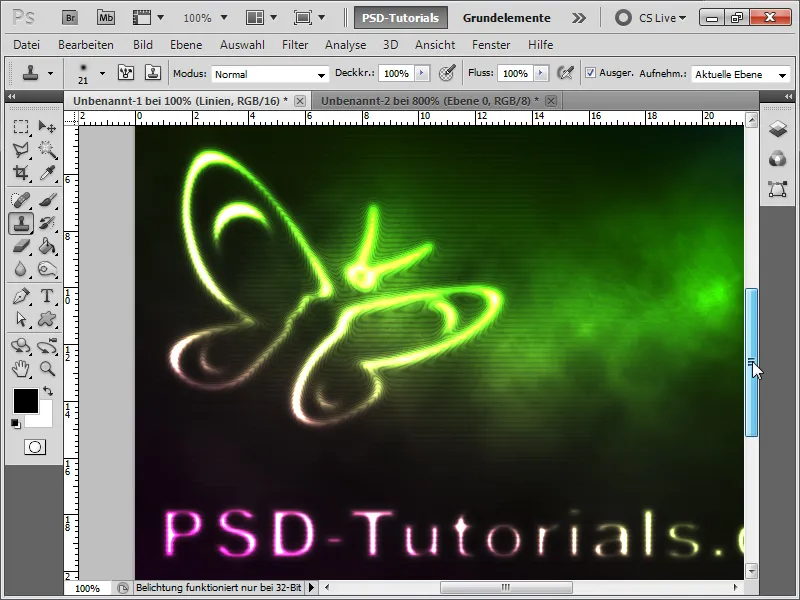Select the Eraser tool
Screen dimensions: 800x600
[x=20, y=246]
